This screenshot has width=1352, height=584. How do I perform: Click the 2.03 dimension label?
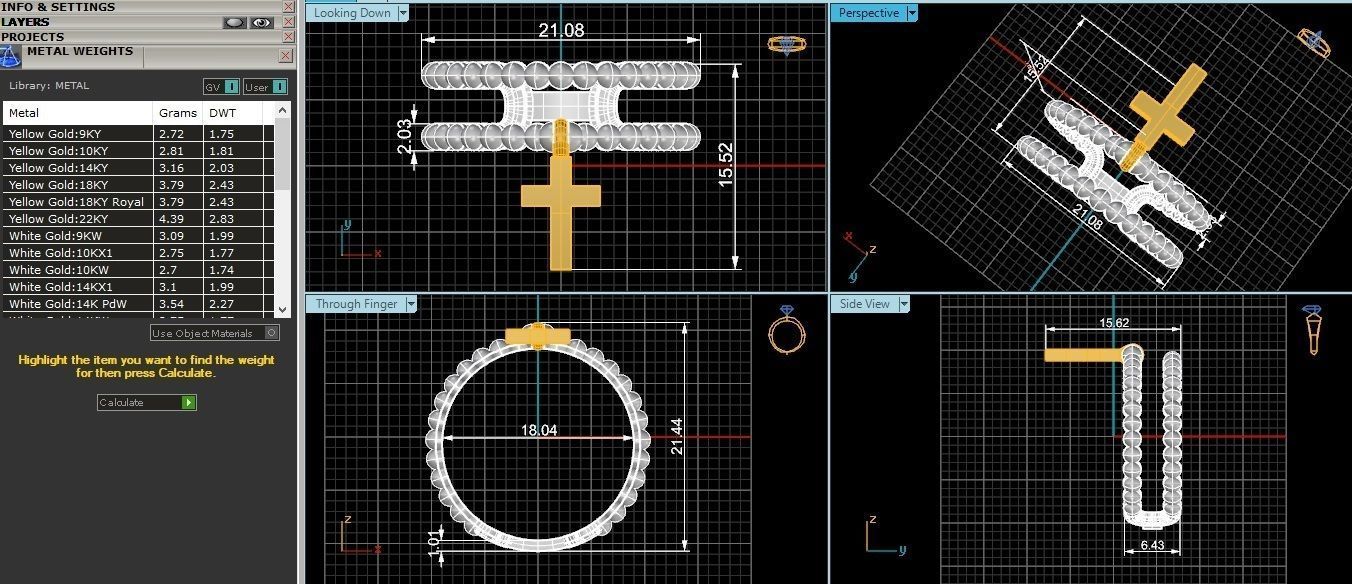403,135
